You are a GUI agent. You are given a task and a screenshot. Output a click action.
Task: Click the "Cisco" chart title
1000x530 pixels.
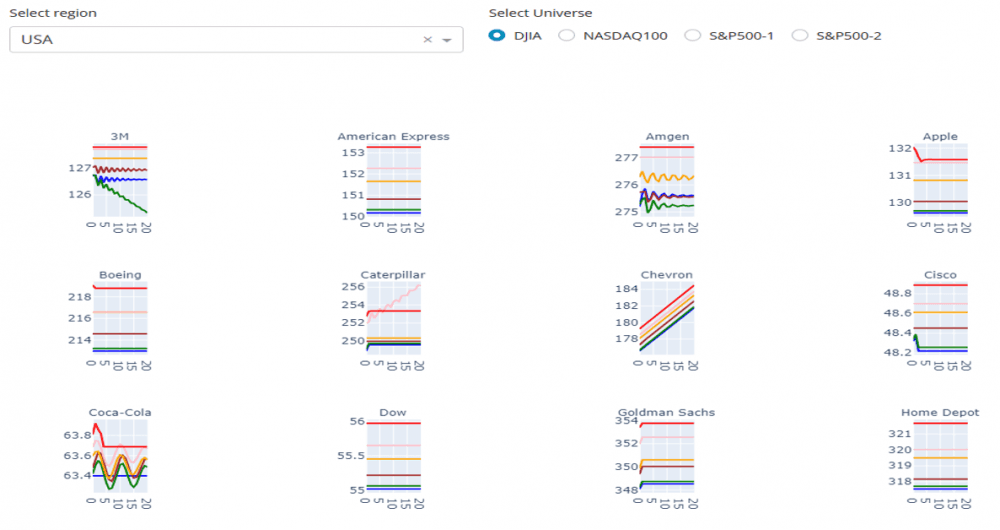(x=940, y=275)
